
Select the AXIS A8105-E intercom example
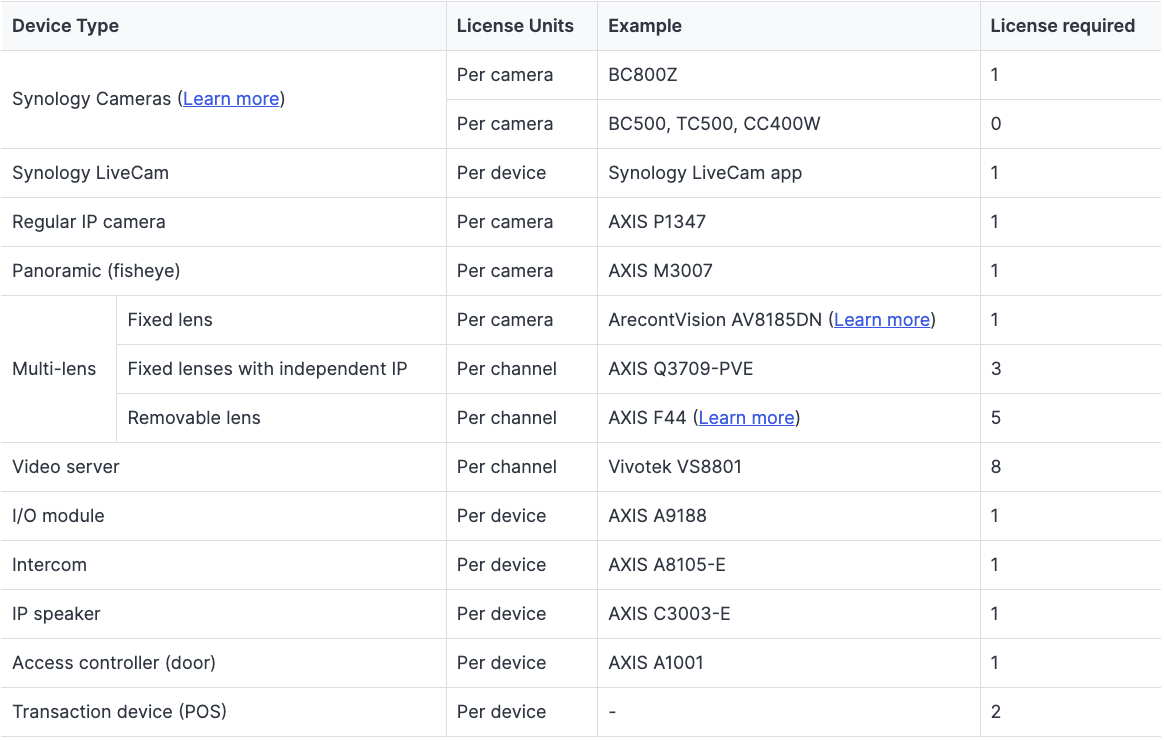click(x=667, y=565)
